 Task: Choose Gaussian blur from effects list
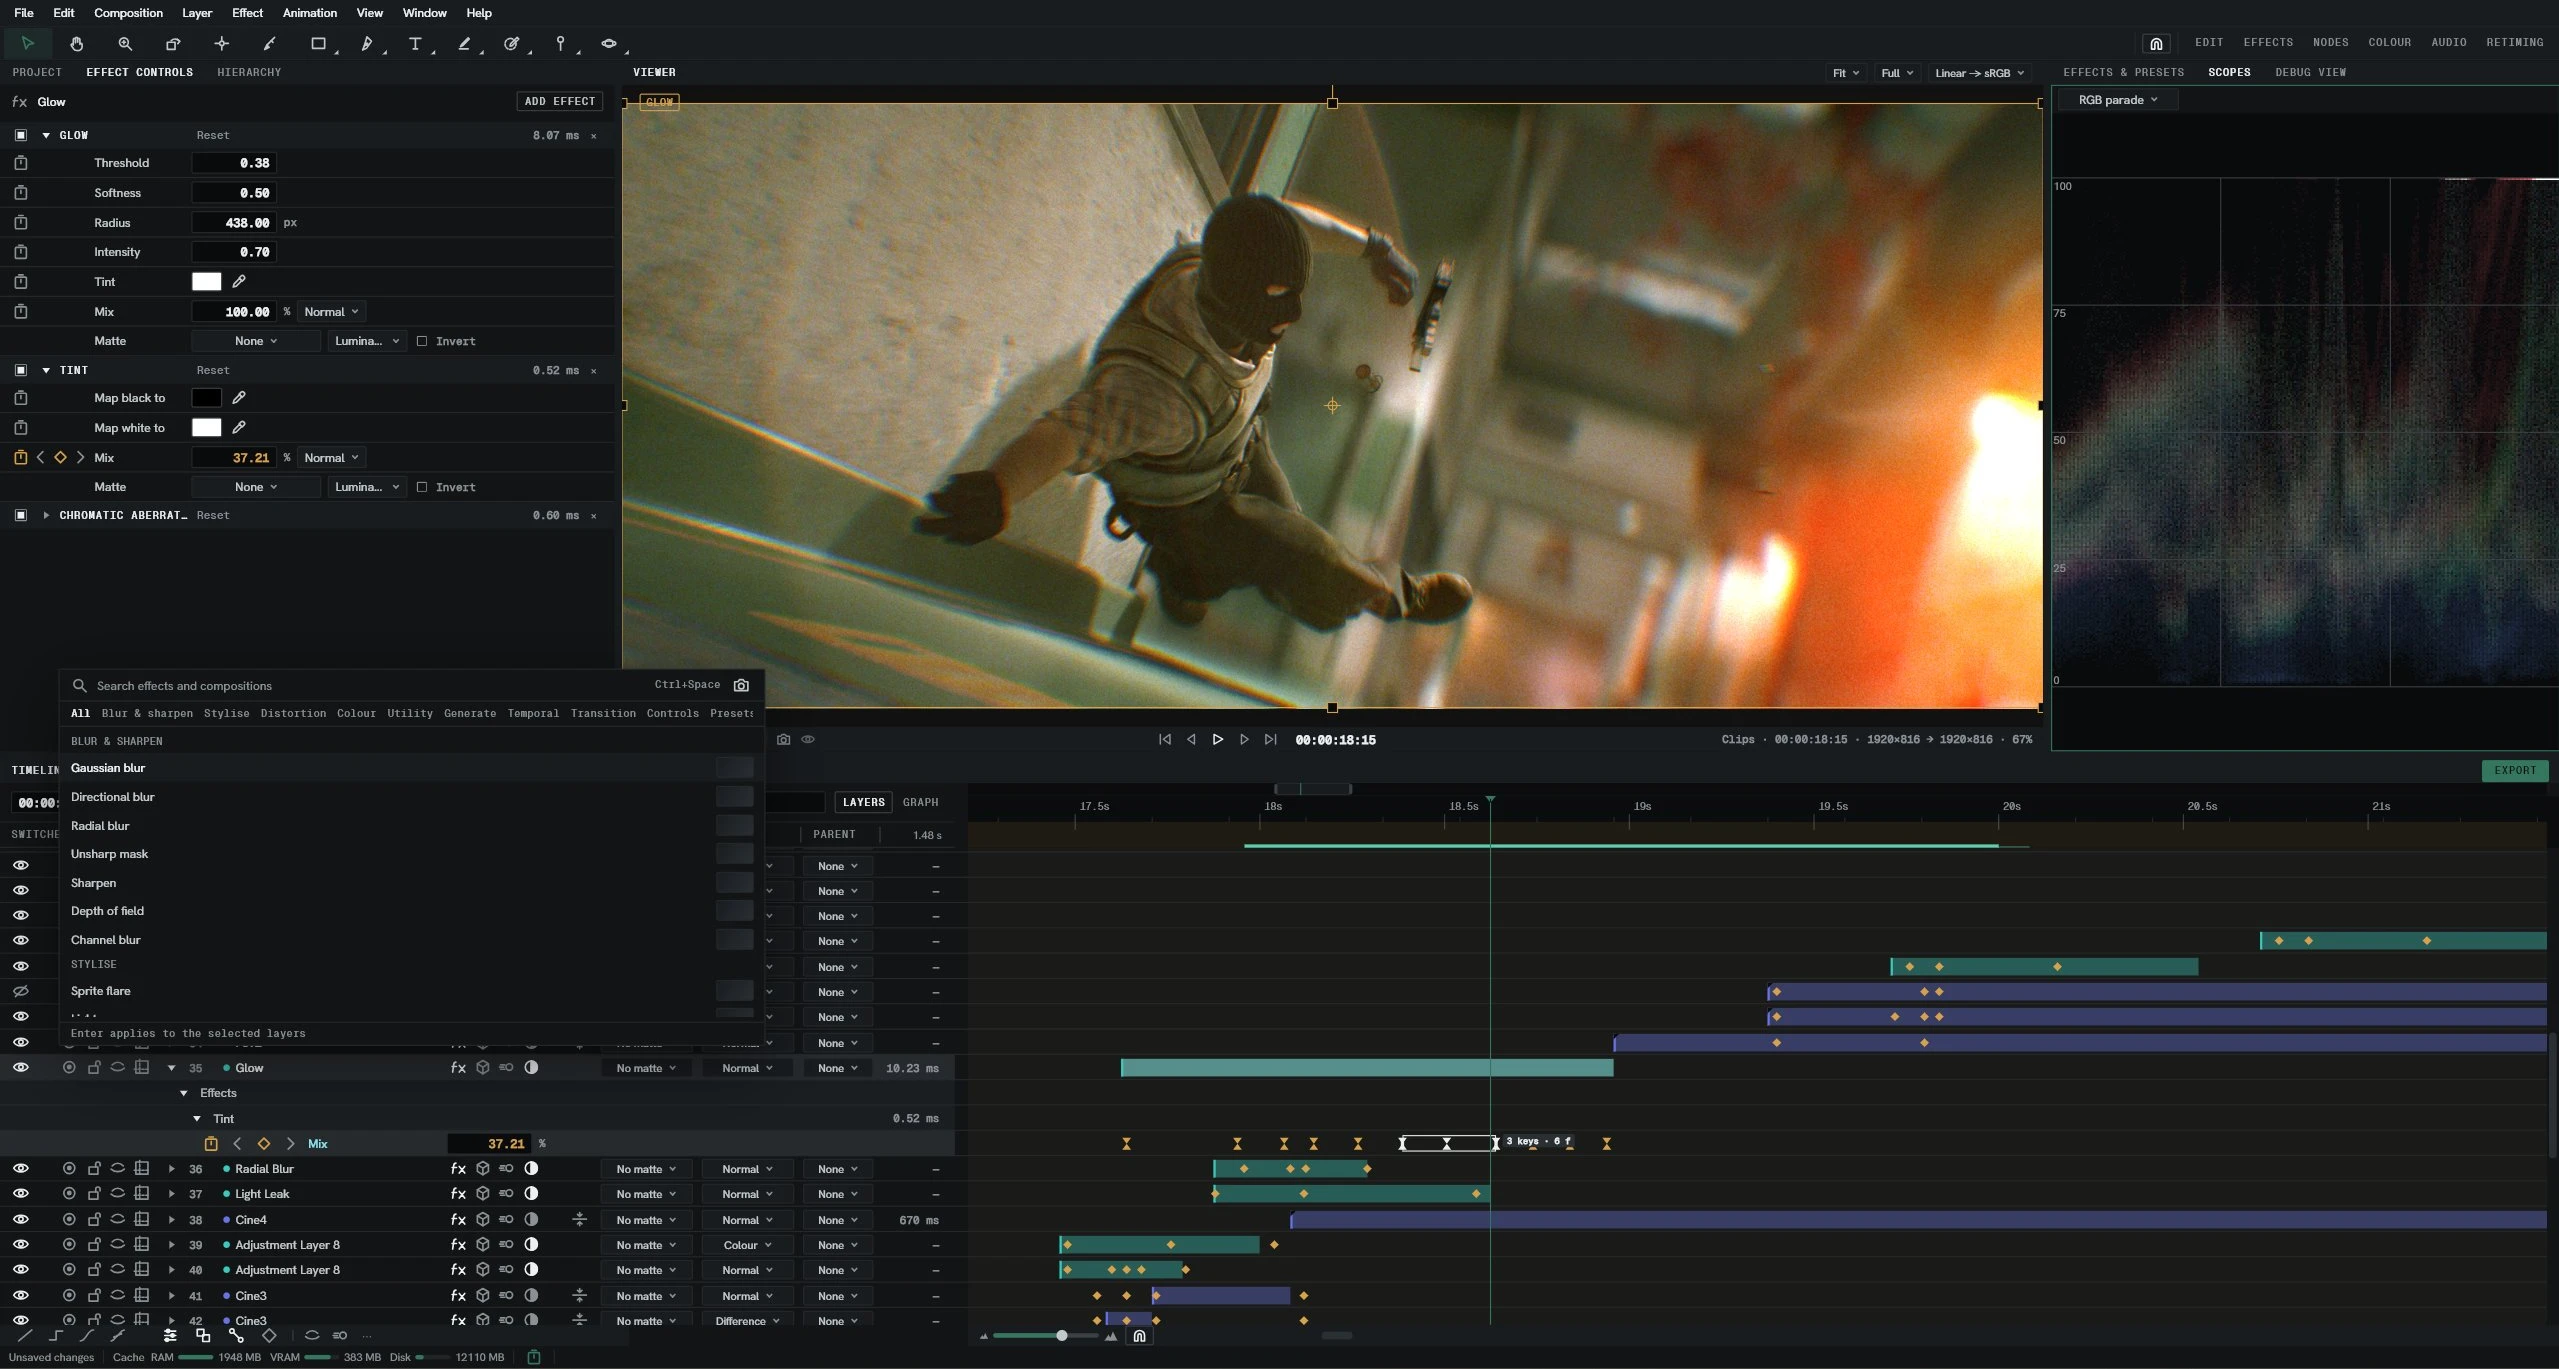click(x=411, y=768)
